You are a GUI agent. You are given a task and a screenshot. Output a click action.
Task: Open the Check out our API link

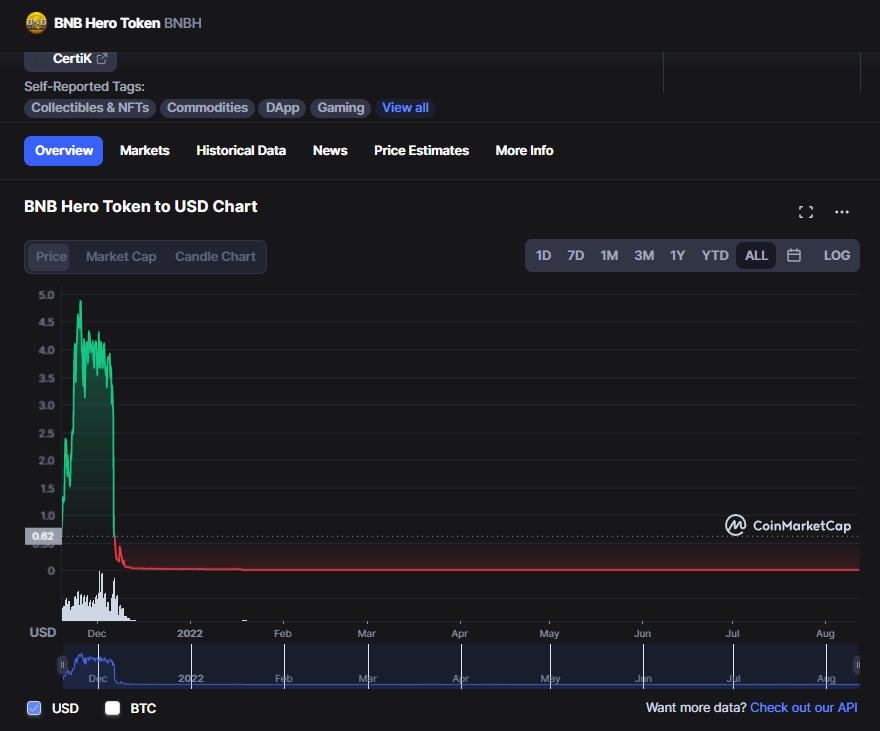coord(803,708)
